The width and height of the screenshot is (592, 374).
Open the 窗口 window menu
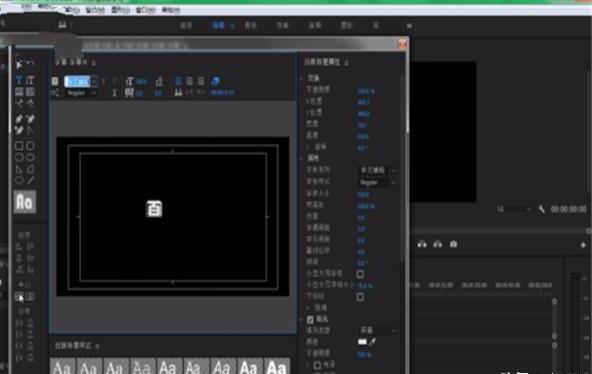click(x=145, y=10)
